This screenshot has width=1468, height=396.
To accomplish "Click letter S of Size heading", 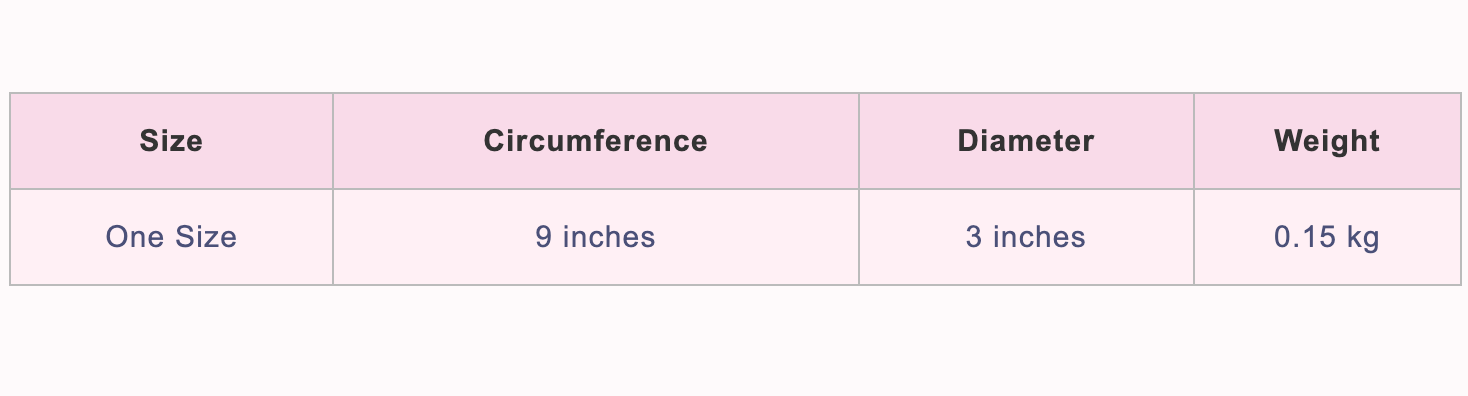I will coord(149,141).
